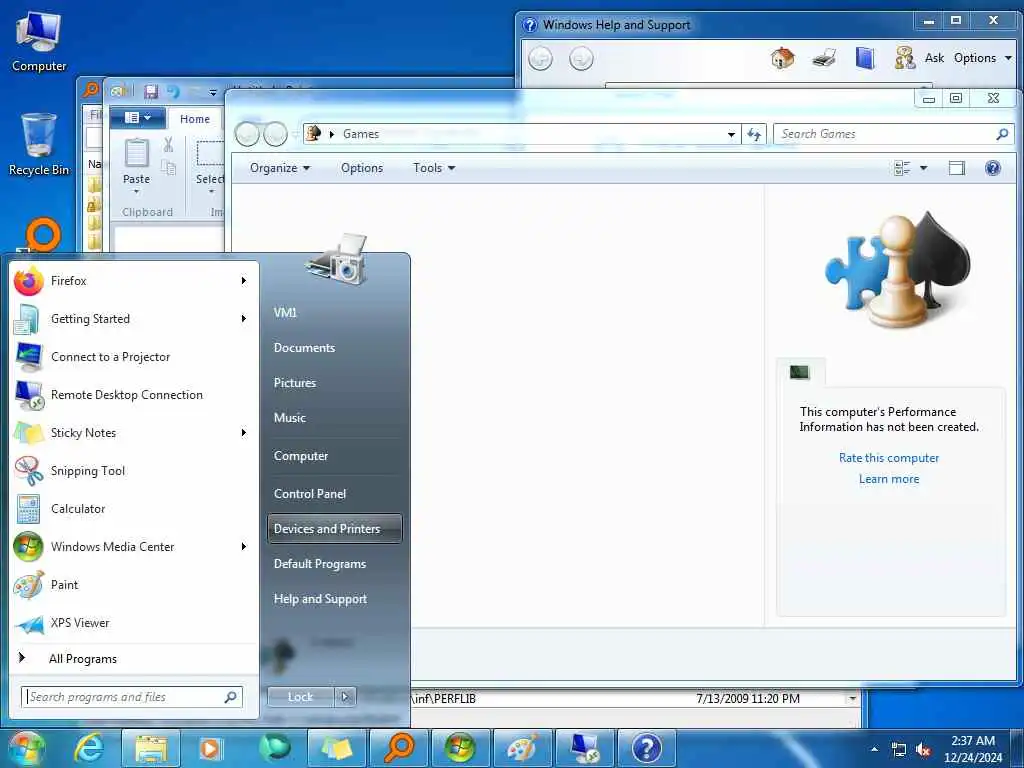The height and width of the screenshot is (768, 1024).
Task: Click the Print icon in Help and Support
Action: tap(824, 58)
